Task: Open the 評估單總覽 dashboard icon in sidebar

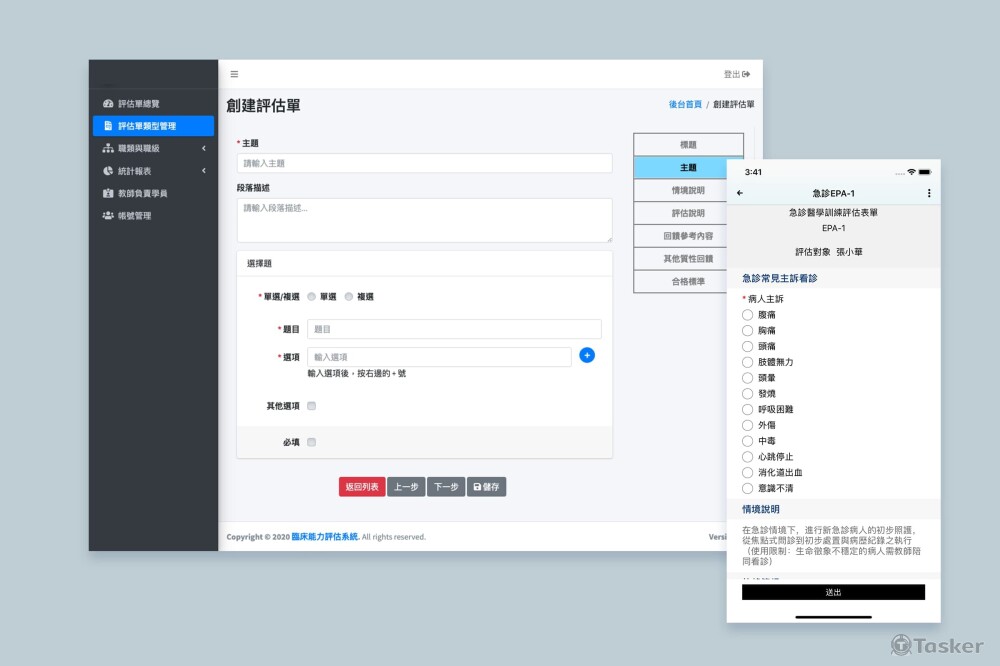Action: point(107,103)
